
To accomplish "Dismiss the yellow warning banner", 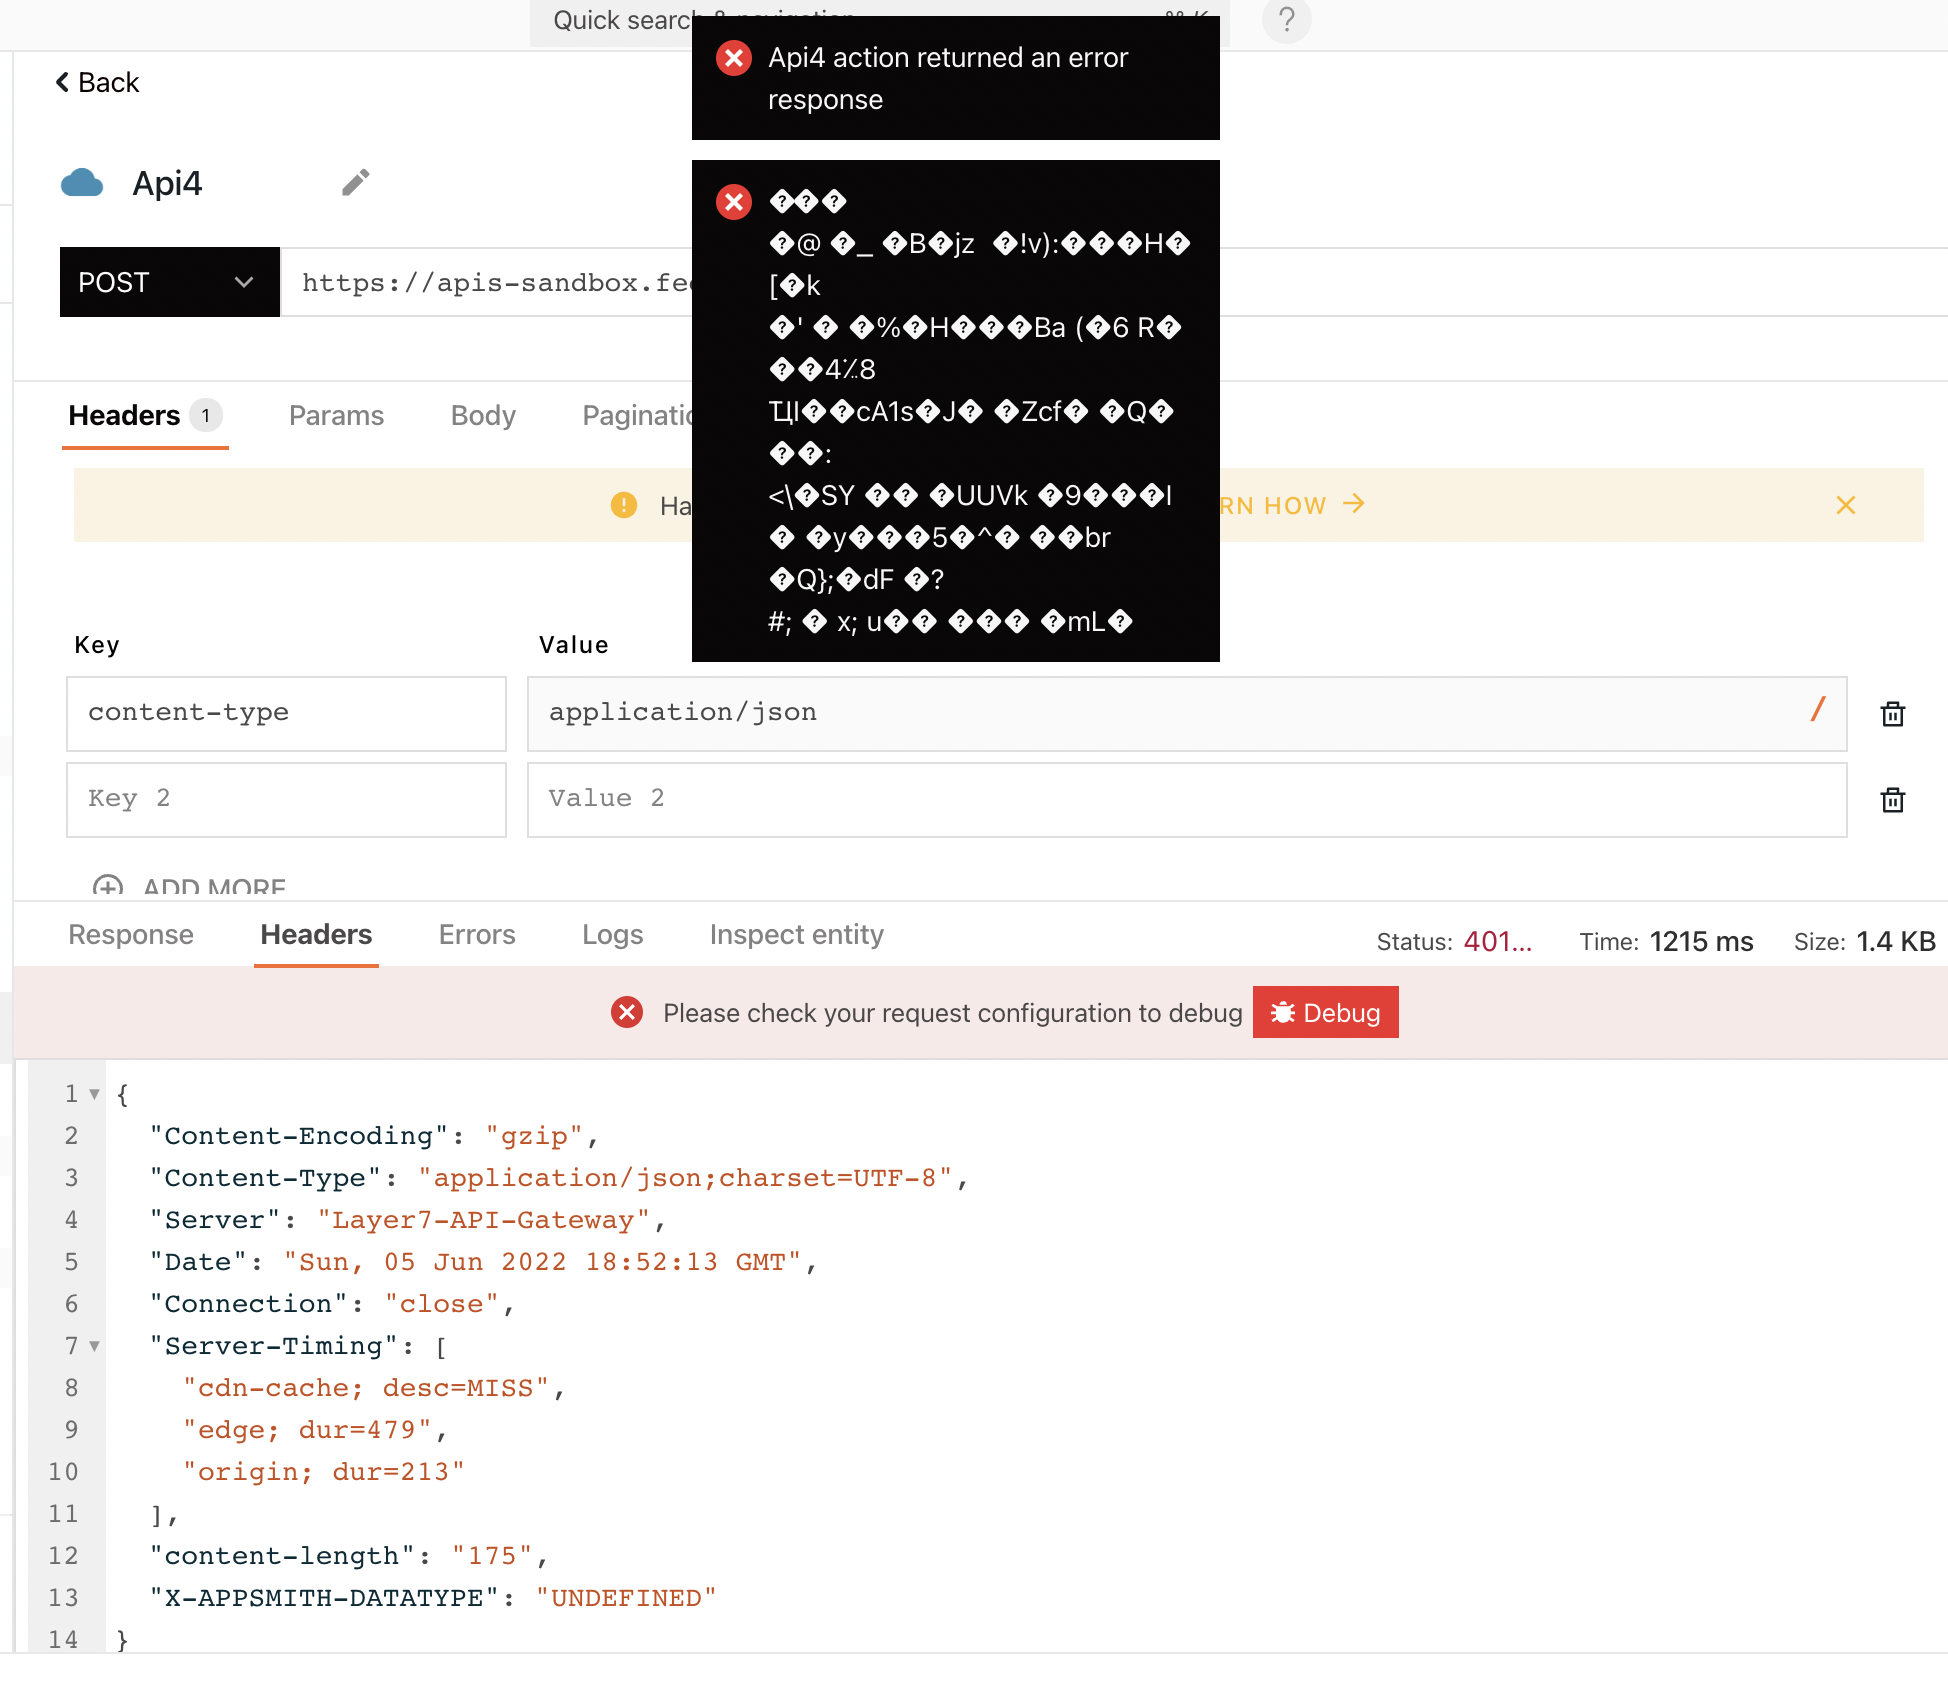I will pos(1846,505).
